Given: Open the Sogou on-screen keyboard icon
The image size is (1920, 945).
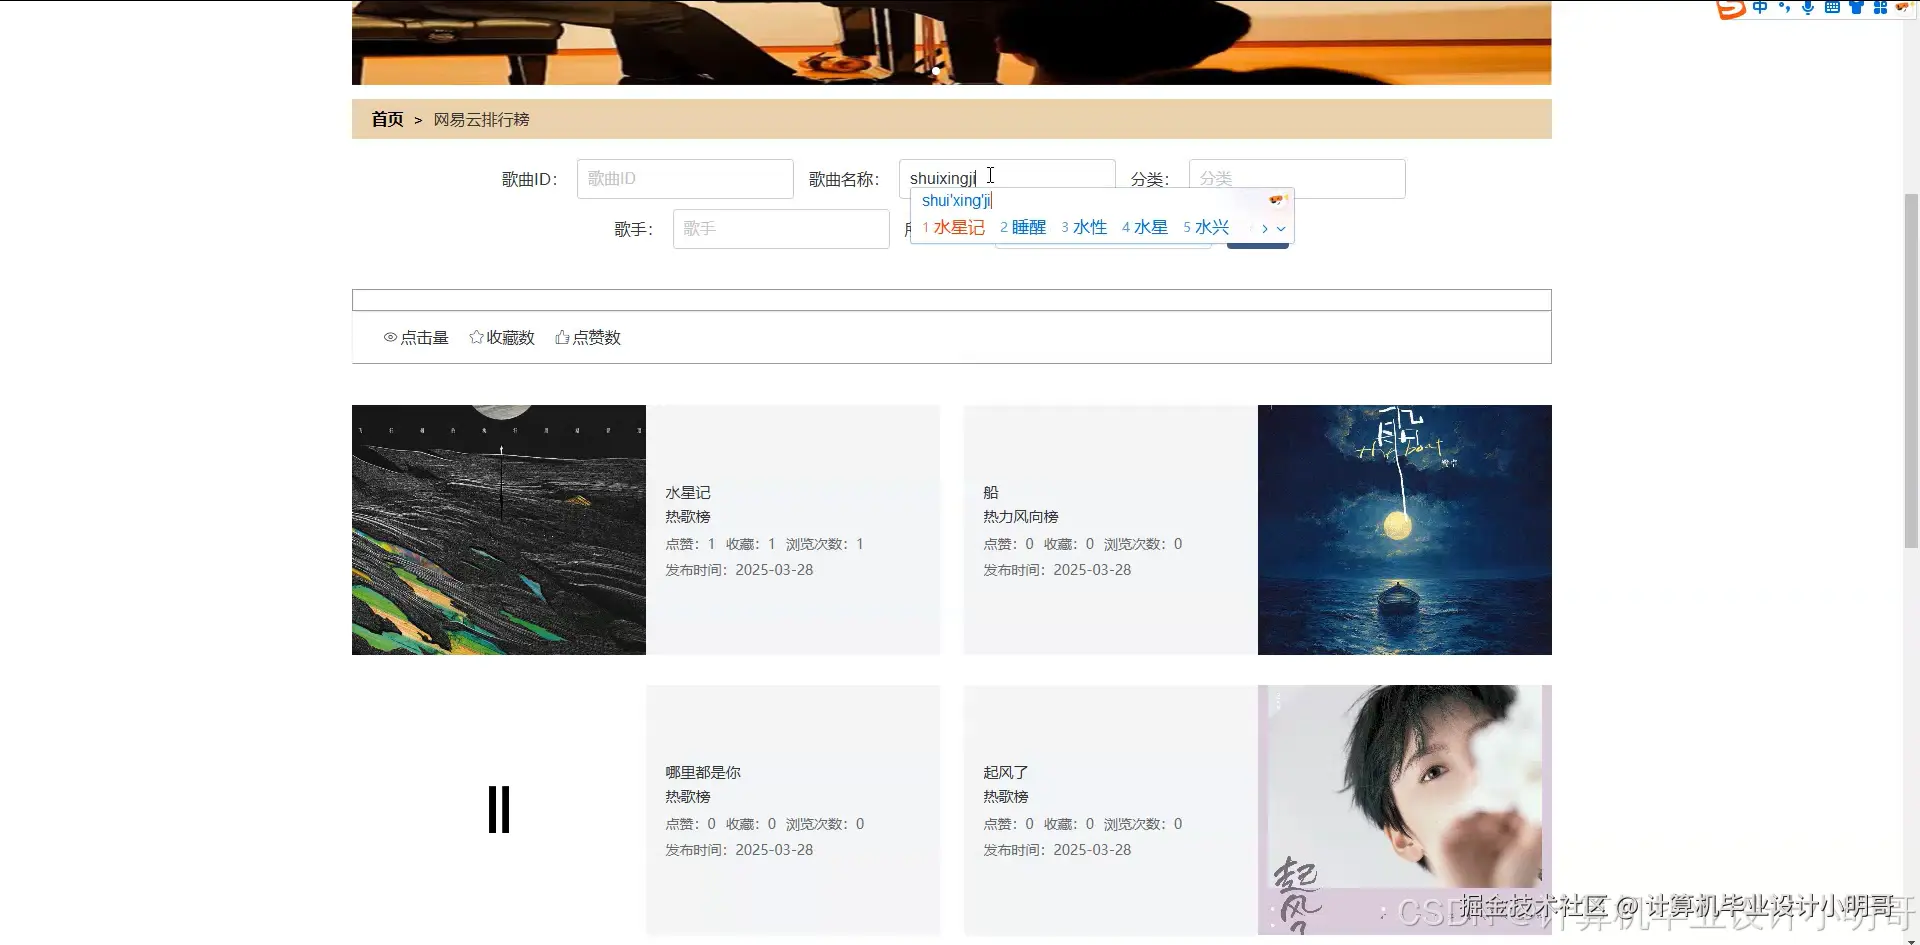Looking at the screenshot, I should pos(1831,8).
